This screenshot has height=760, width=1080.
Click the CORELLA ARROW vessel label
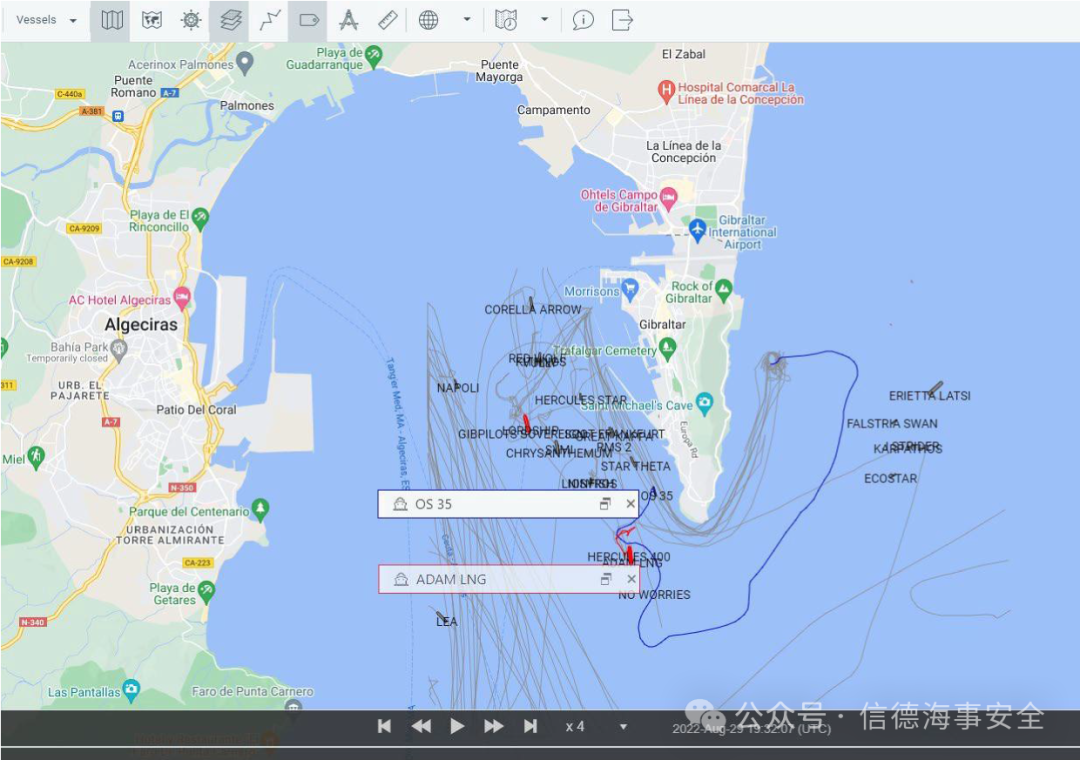tap(532, 310)
